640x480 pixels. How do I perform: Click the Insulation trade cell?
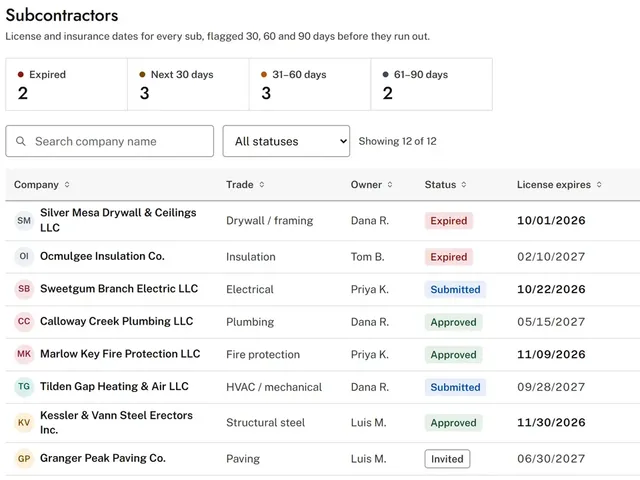coord(251,257)
